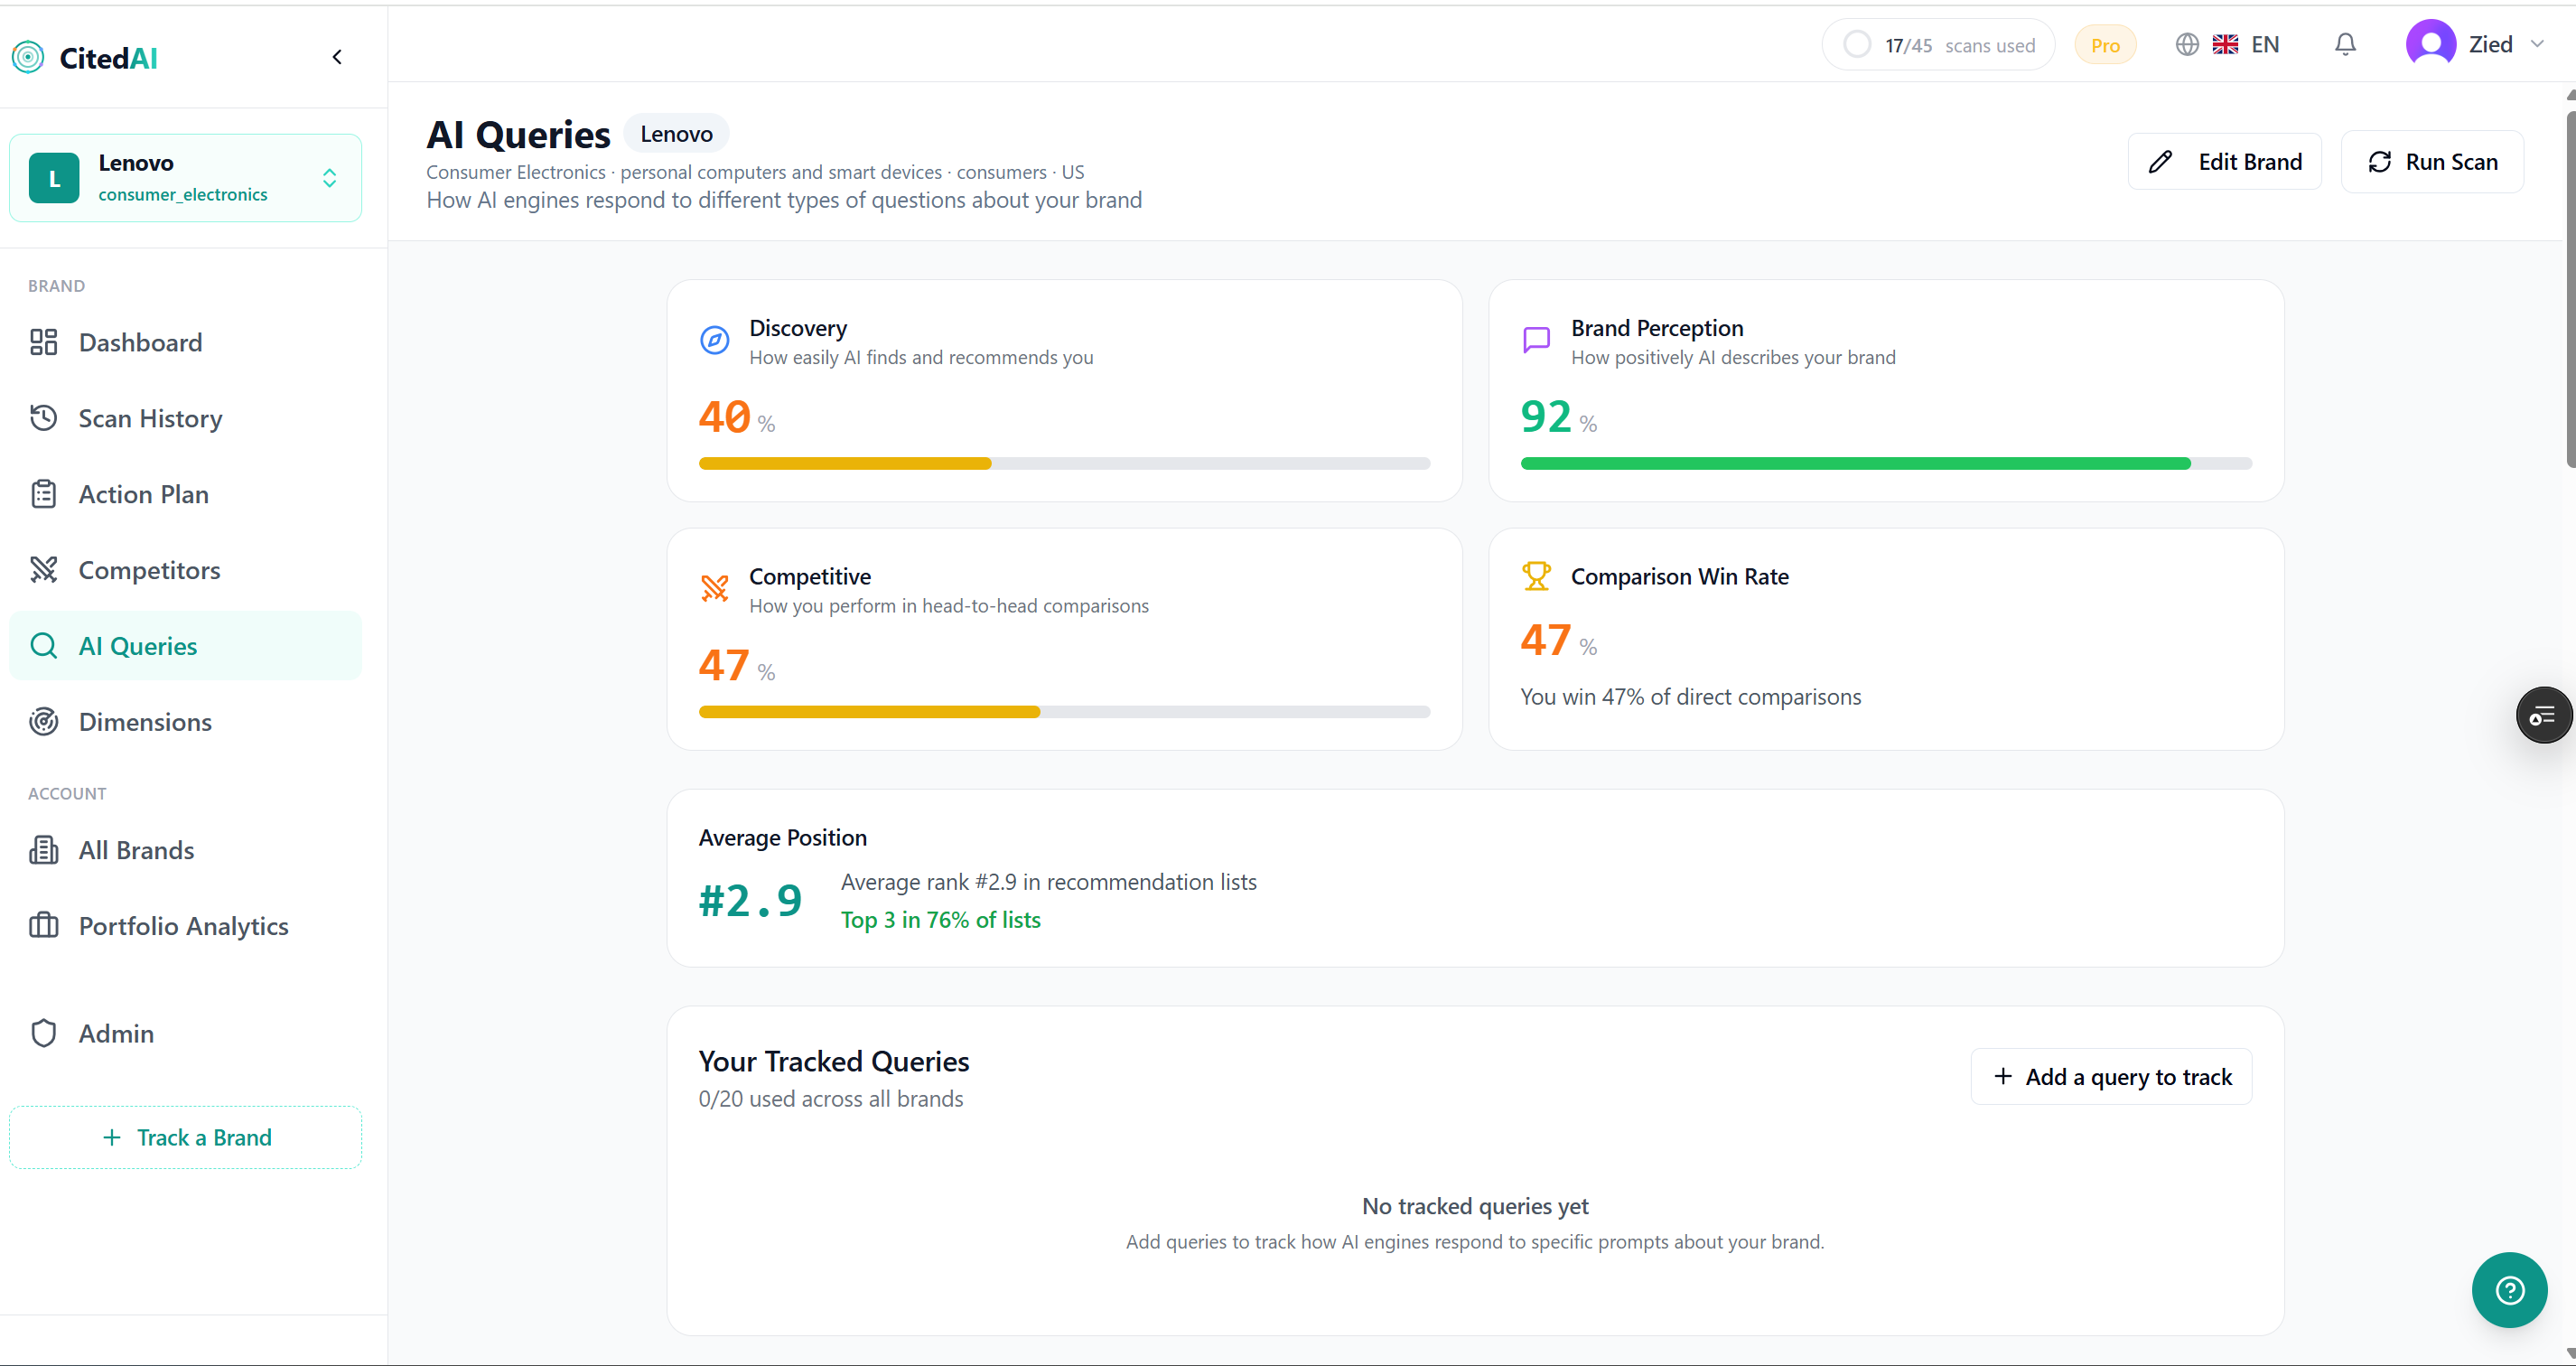This screenshot has width=2576, height=1366.
Task: Open Portfolio Analytics from sidebar
Action: (x=183, y=926)
